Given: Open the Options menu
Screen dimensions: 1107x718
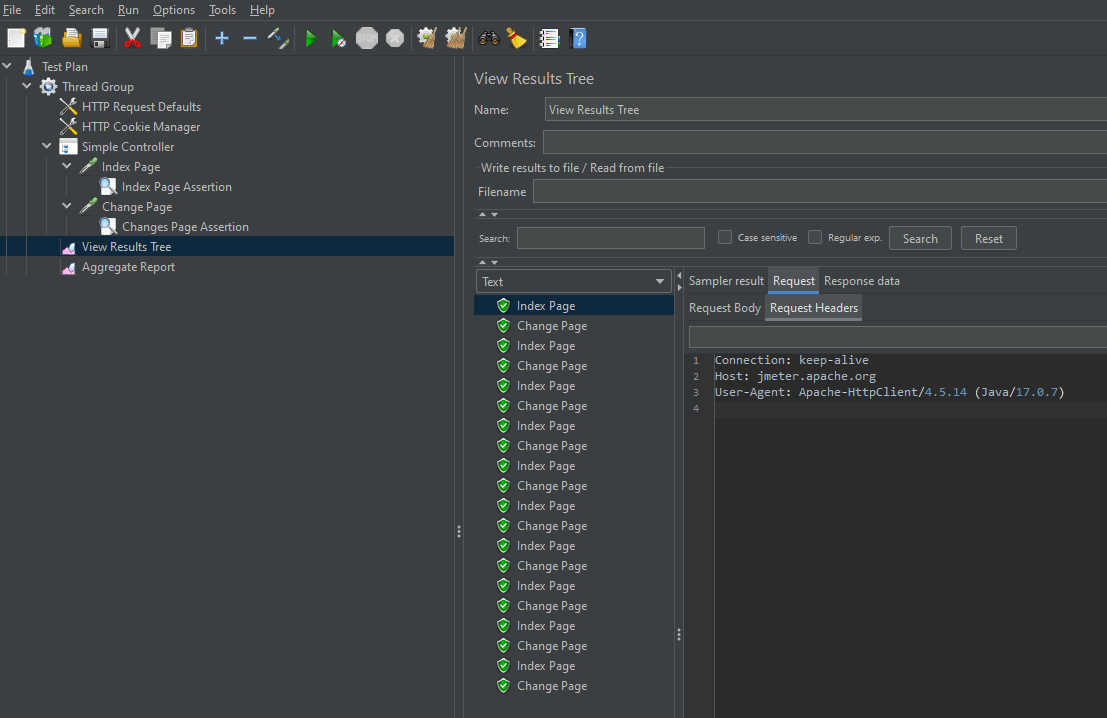Looking at the screenshot, I should pos(174,10).
